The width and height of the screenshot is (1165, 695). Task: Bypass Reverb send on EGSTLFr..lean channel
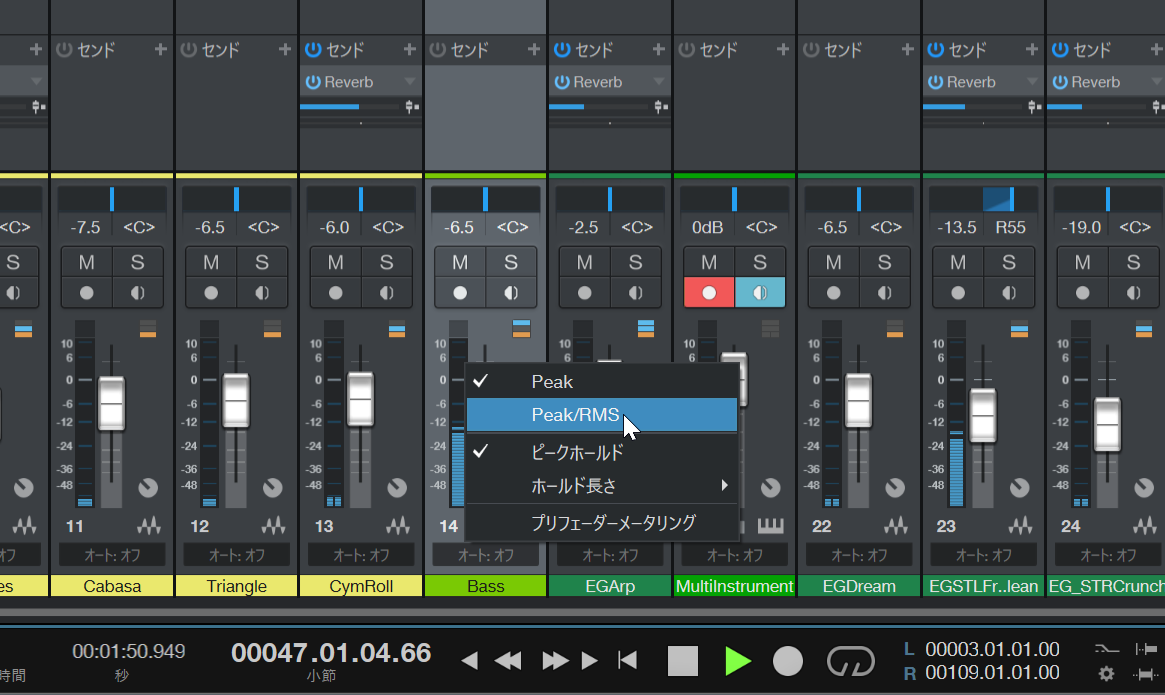[935, 82]
